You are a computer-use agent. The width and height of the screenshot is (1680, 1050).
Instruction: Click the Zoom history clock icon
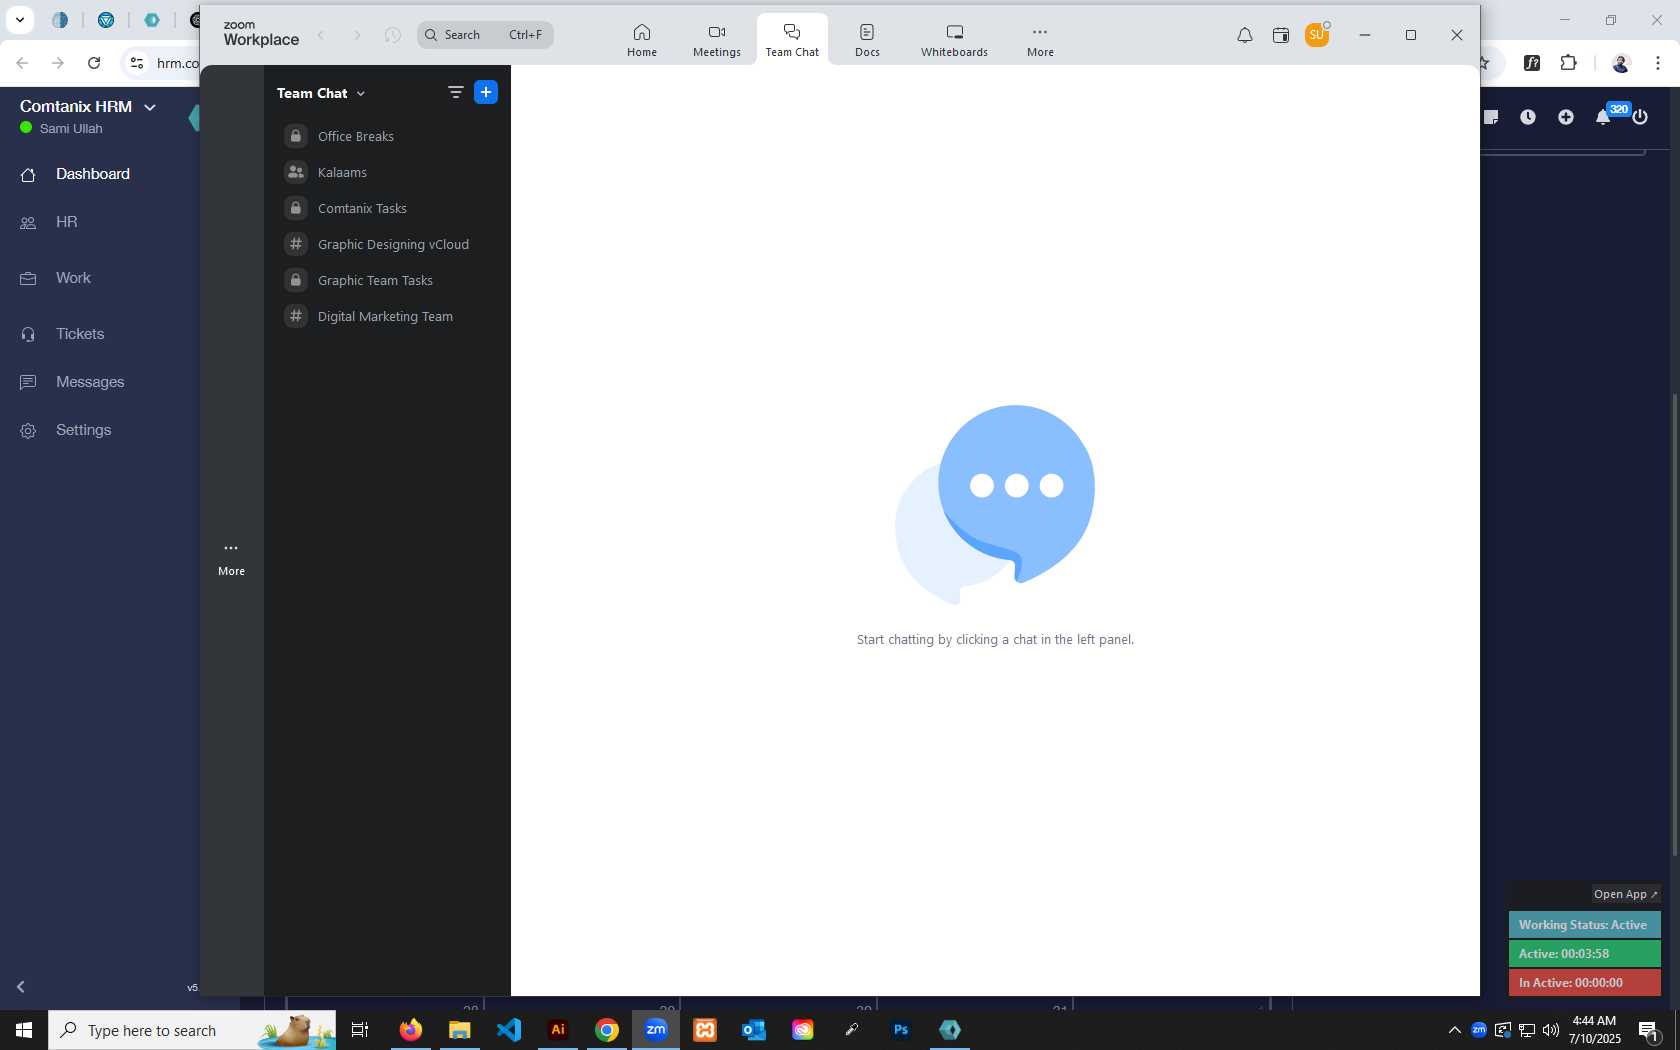(x=393, y=35)
